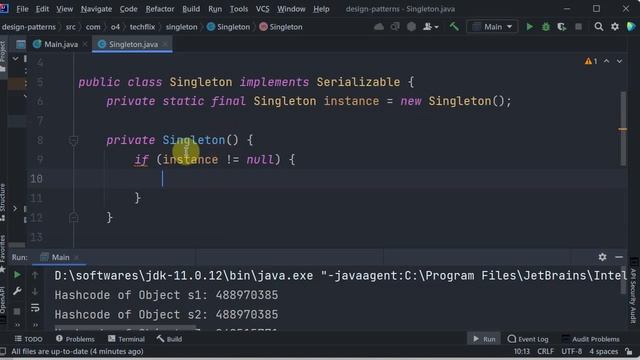640x360 pixels.
Task: Go to previous highlighted error arrow
Action: (x=607, y=61)
